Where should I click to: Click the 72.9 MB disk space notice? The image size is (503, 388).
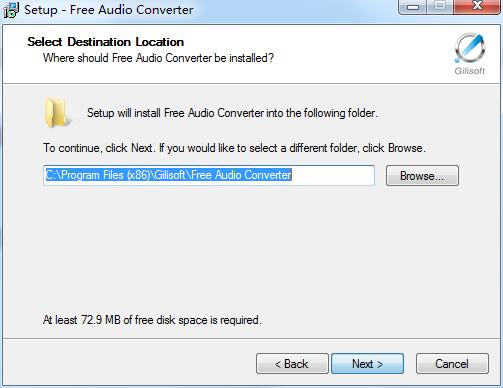pyautogui.click(x=152, y=320)
